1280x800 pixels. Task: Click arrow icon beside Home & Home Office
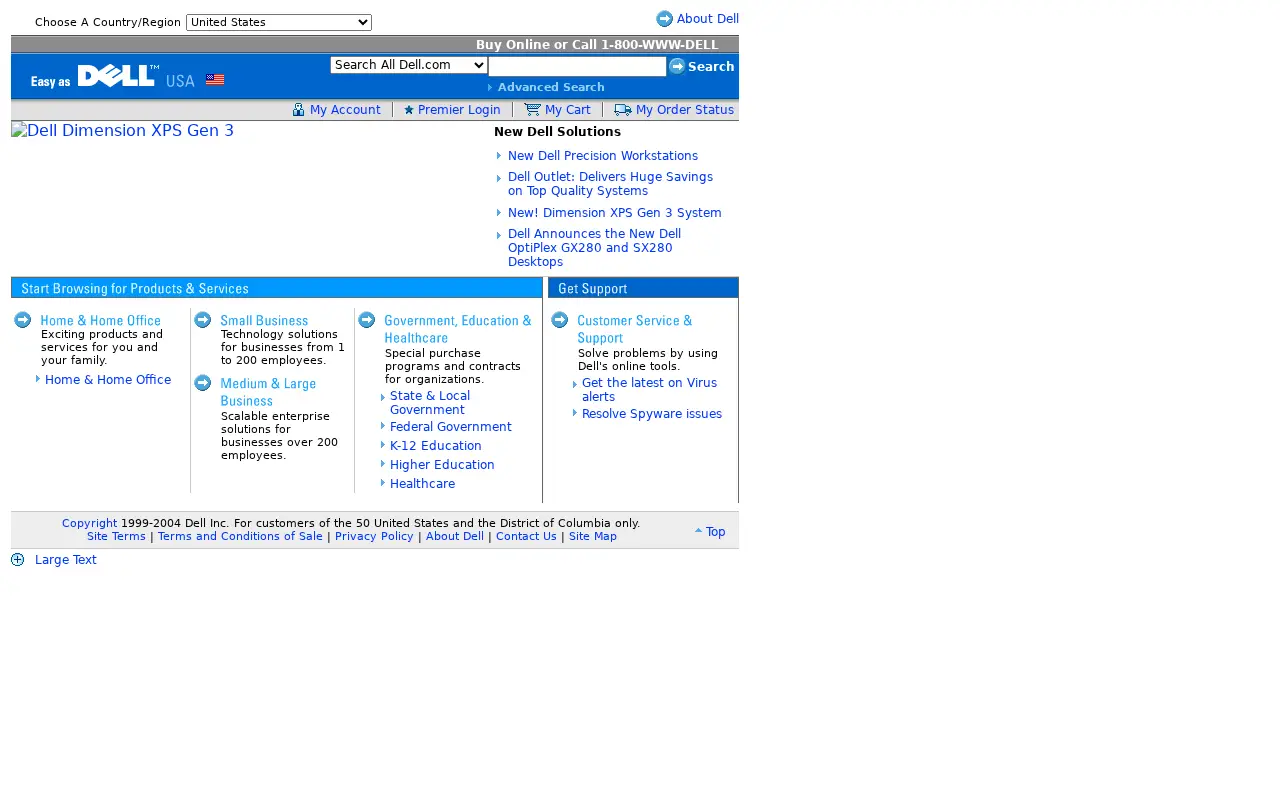pos(23,320)
